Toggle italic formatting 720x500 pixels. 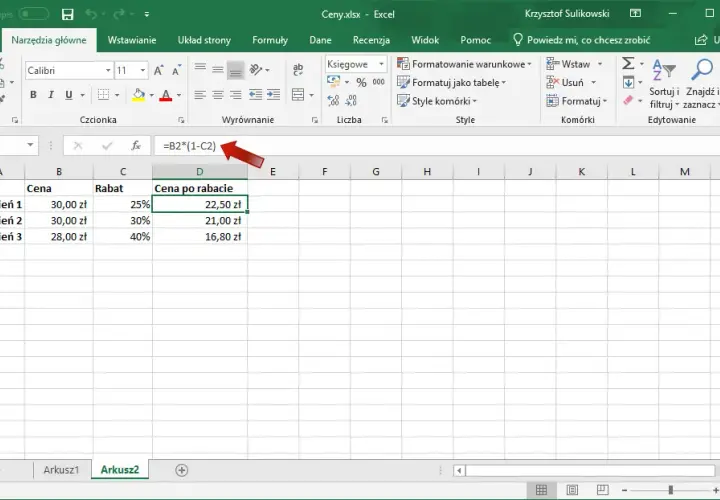tap(51, 95)
